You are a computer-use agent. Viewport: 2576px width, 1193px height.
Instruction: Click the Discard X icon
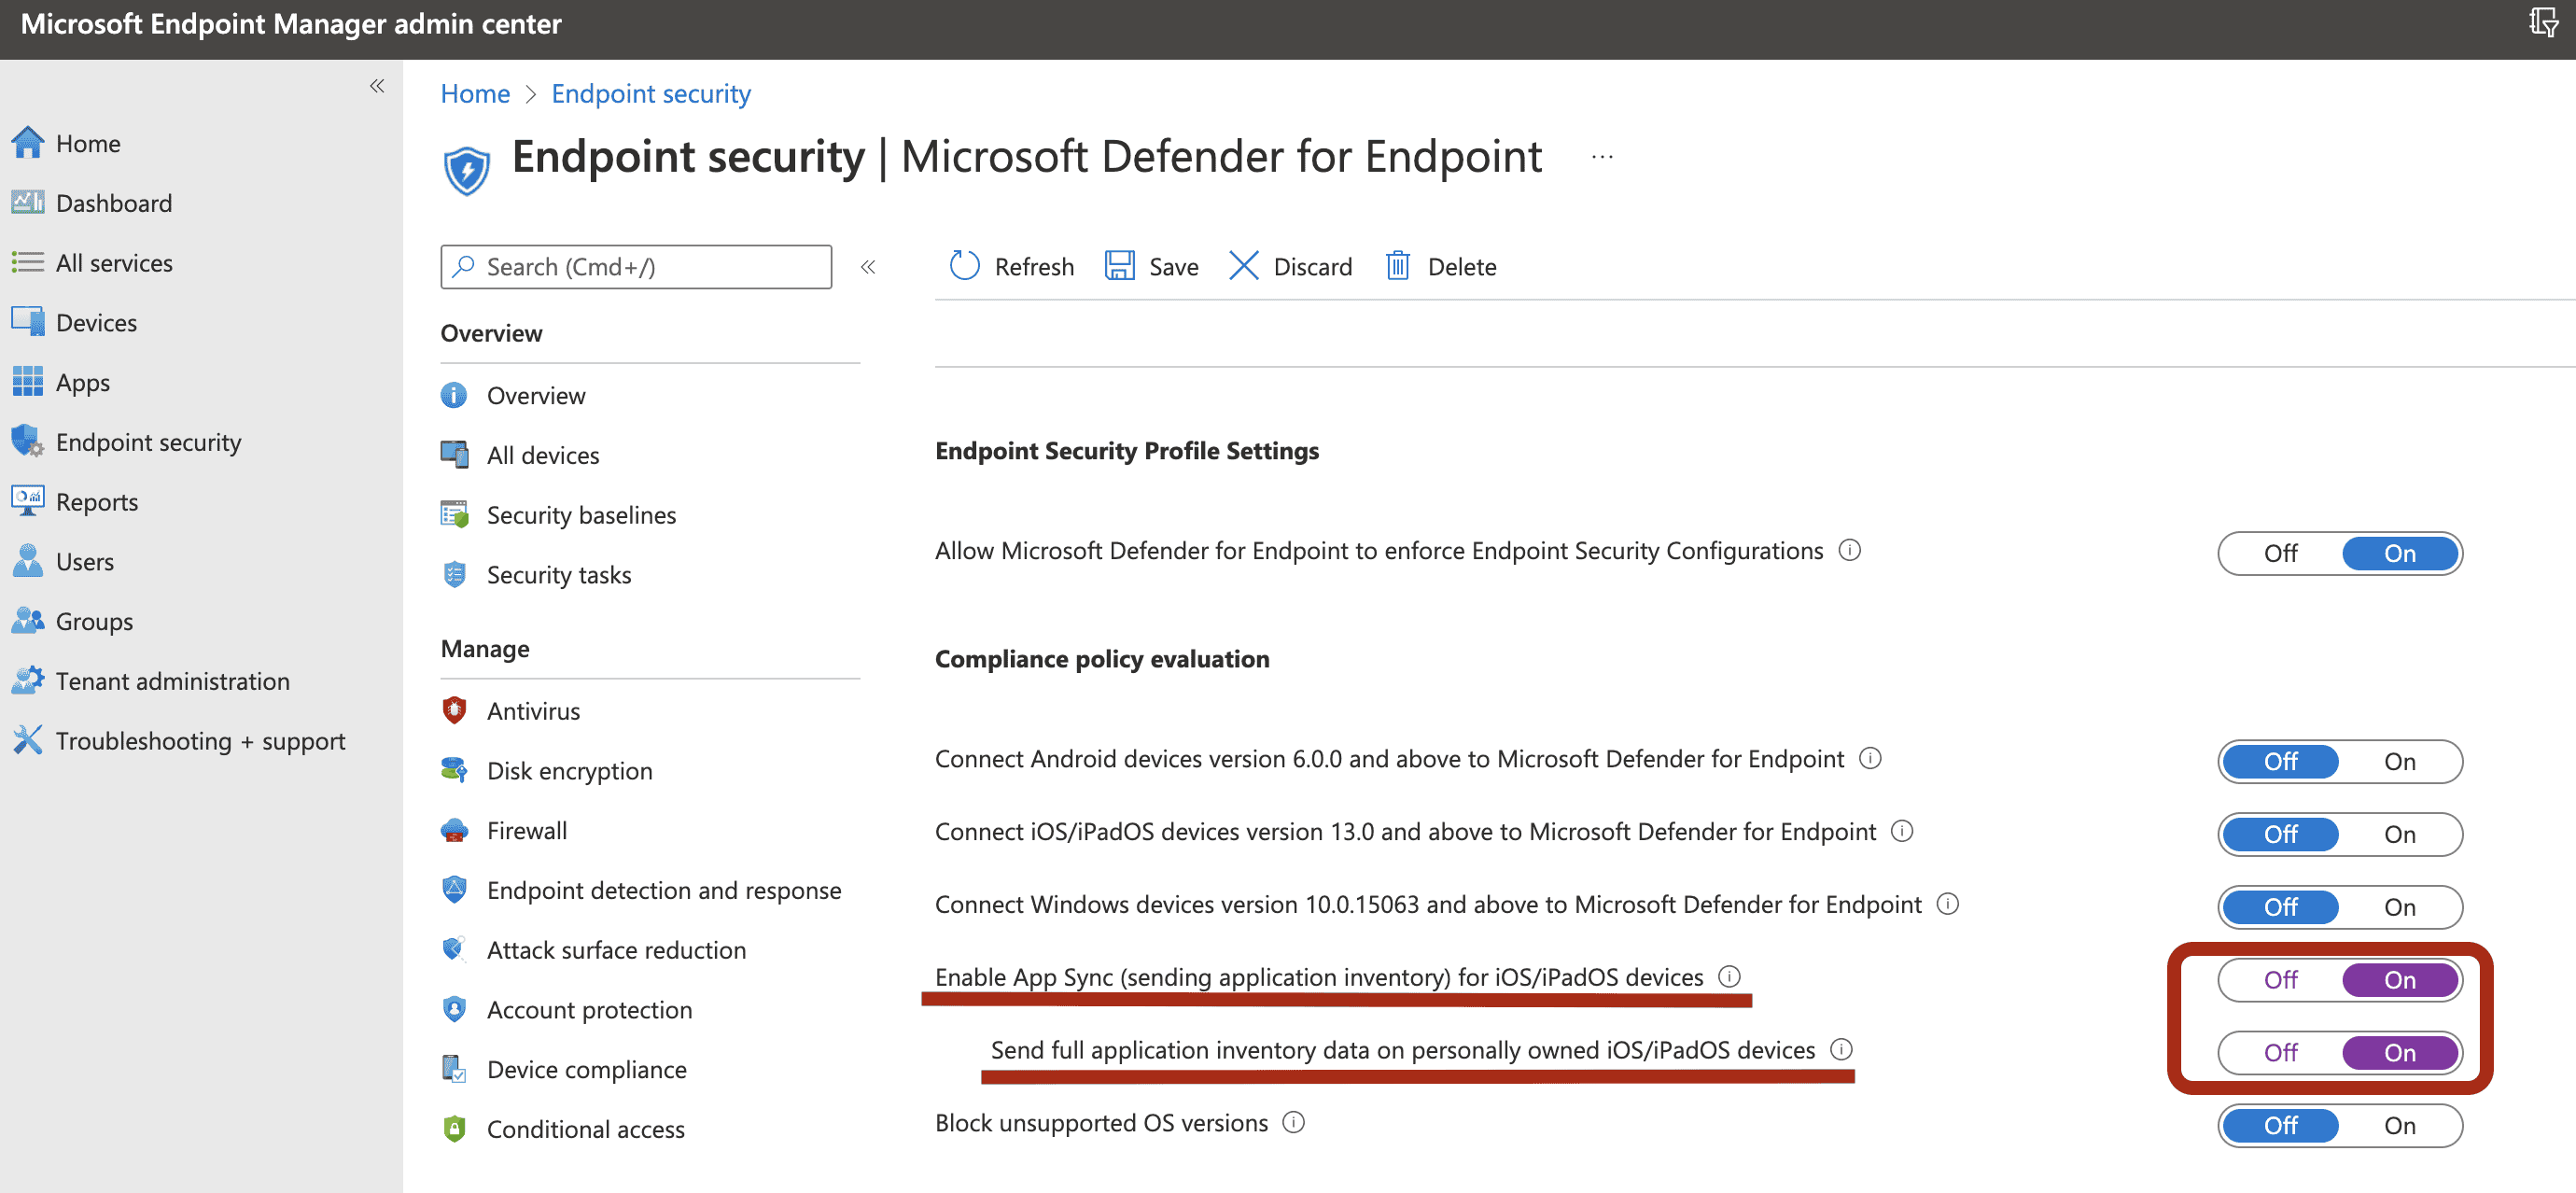pos(1243,266)
